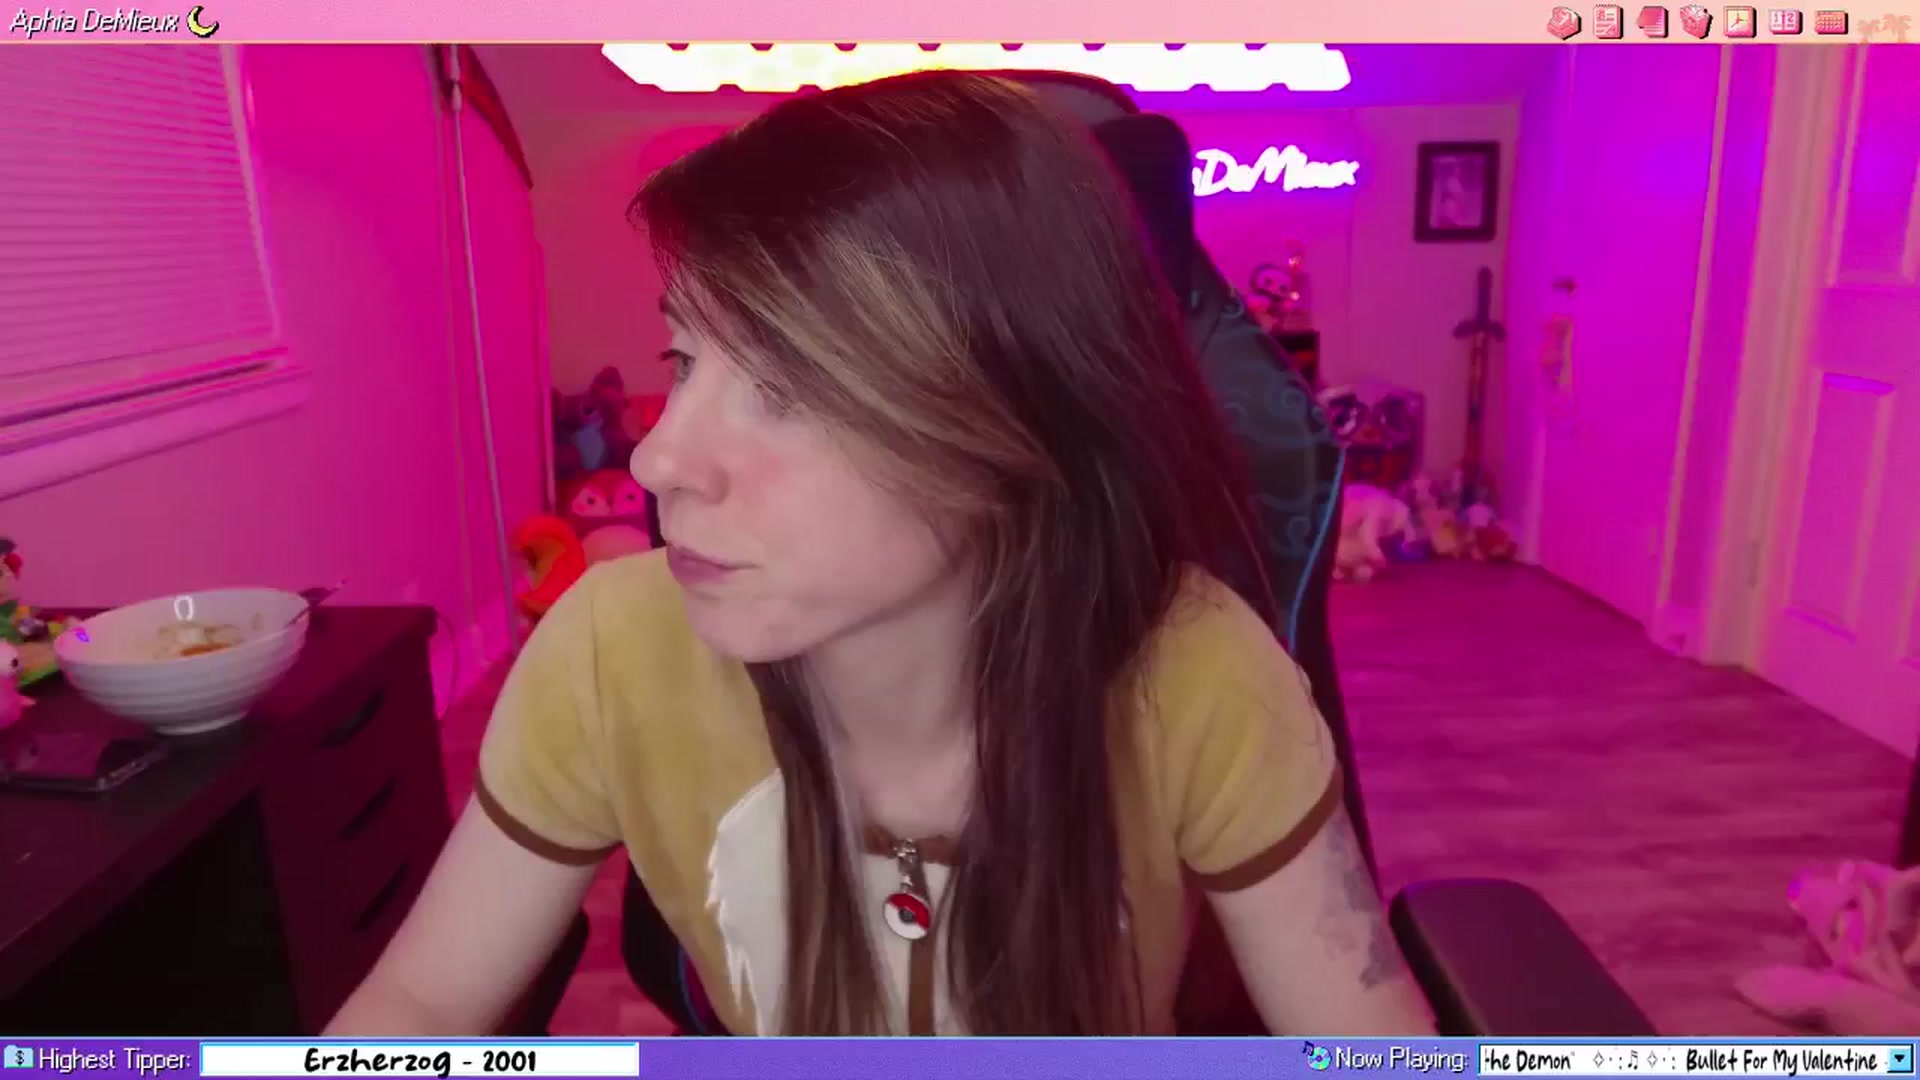The height and width of the screenshot is (1080, 1920).
Task: Open the pink notepad document icon
Action: (x=1608, y=22)
